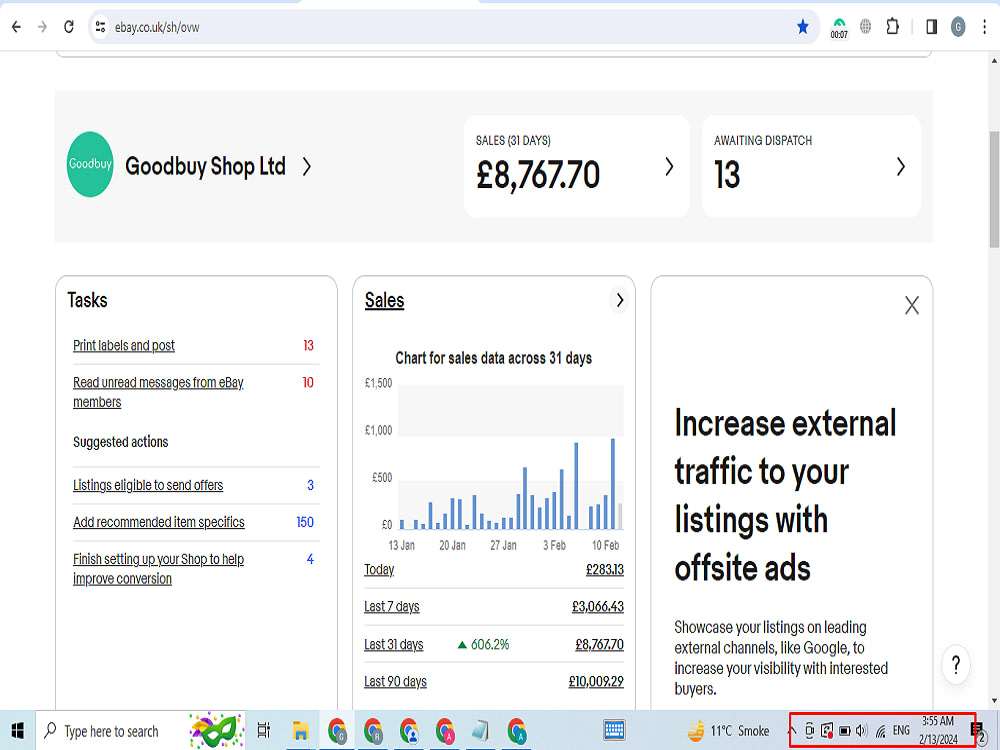The image size is (1000, 750).
Task: Click the taskbar volume speaker icon
Action: pyautogui.click(x=862, y=731)
